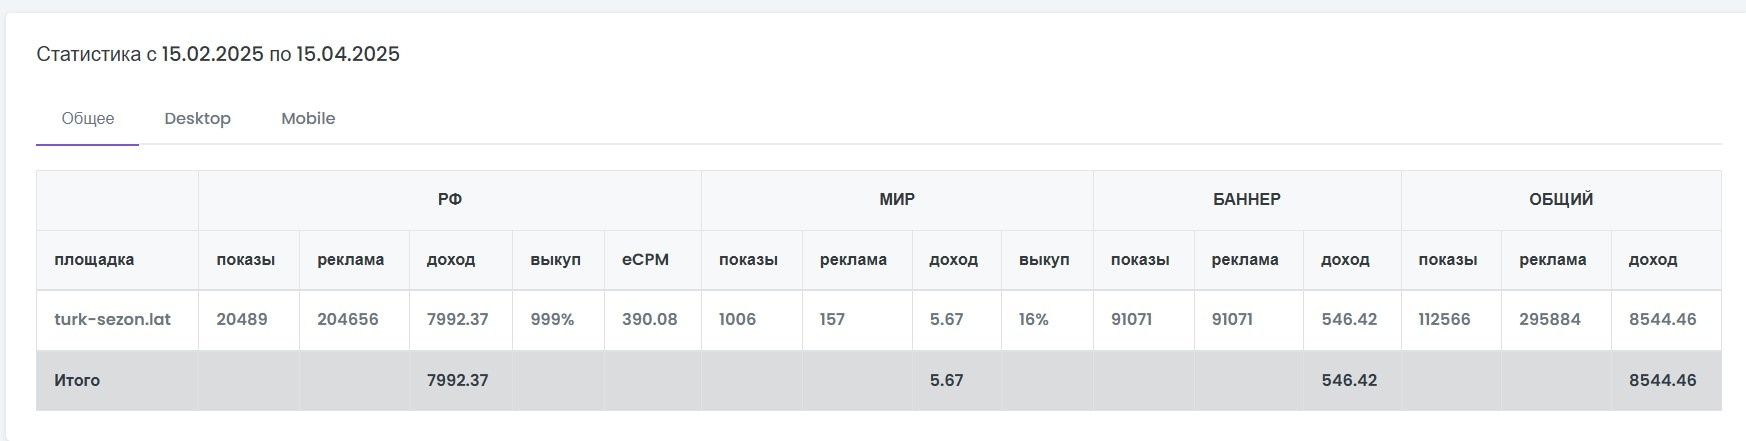Screen dimensions: 1746x441
Task: Open the Desktop statistics tab
Action: (197, 118)
